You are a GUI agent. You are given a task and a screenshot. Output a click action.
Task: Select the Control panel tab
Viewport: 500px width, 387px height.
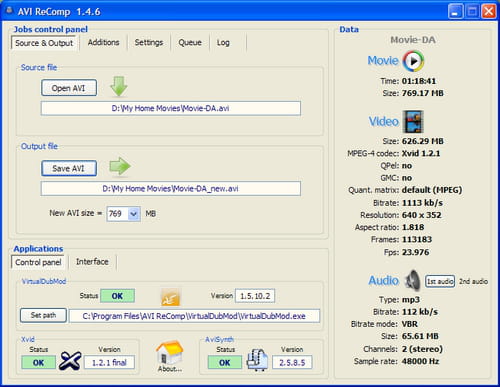coord(38,262)
